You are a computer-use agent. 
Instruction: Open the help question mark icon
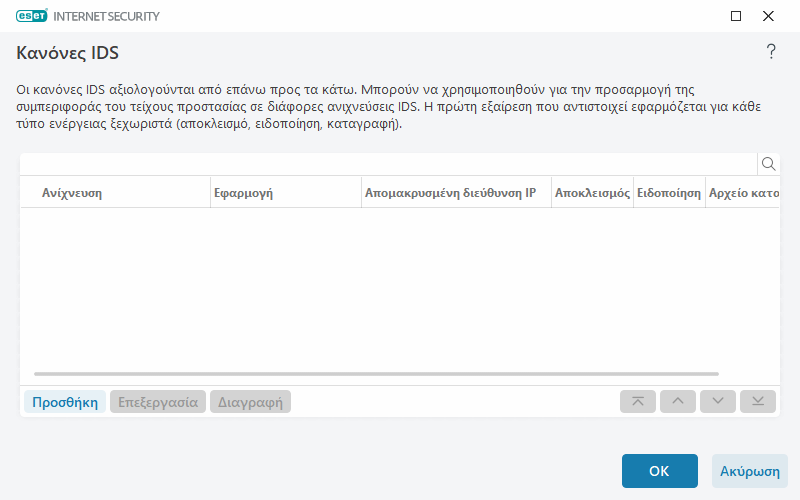[771, 52]
